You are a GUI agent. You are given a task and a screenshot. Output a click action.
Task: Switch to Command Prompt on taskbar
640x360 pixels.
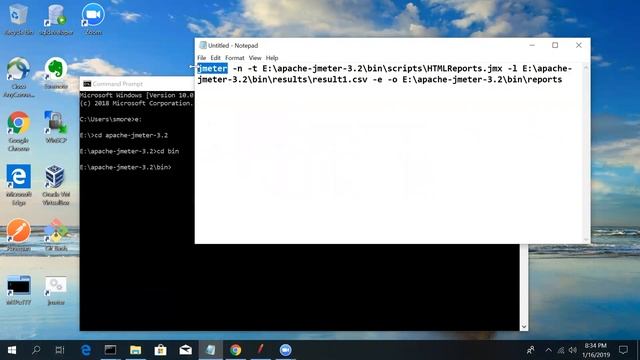click(x=110, y=350)
